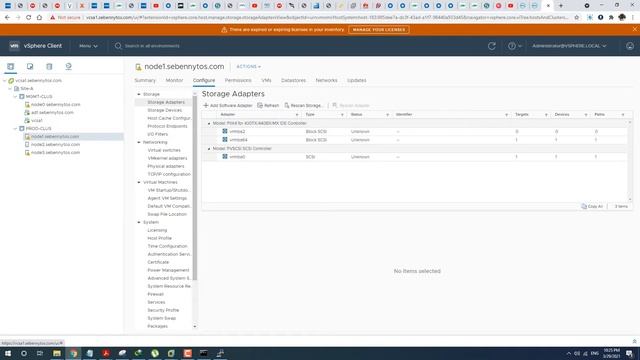The height and width of the screenshot is (360, 640).
Task: Open Virtual switches in Configure menu
Action: [x=164, y=150]
